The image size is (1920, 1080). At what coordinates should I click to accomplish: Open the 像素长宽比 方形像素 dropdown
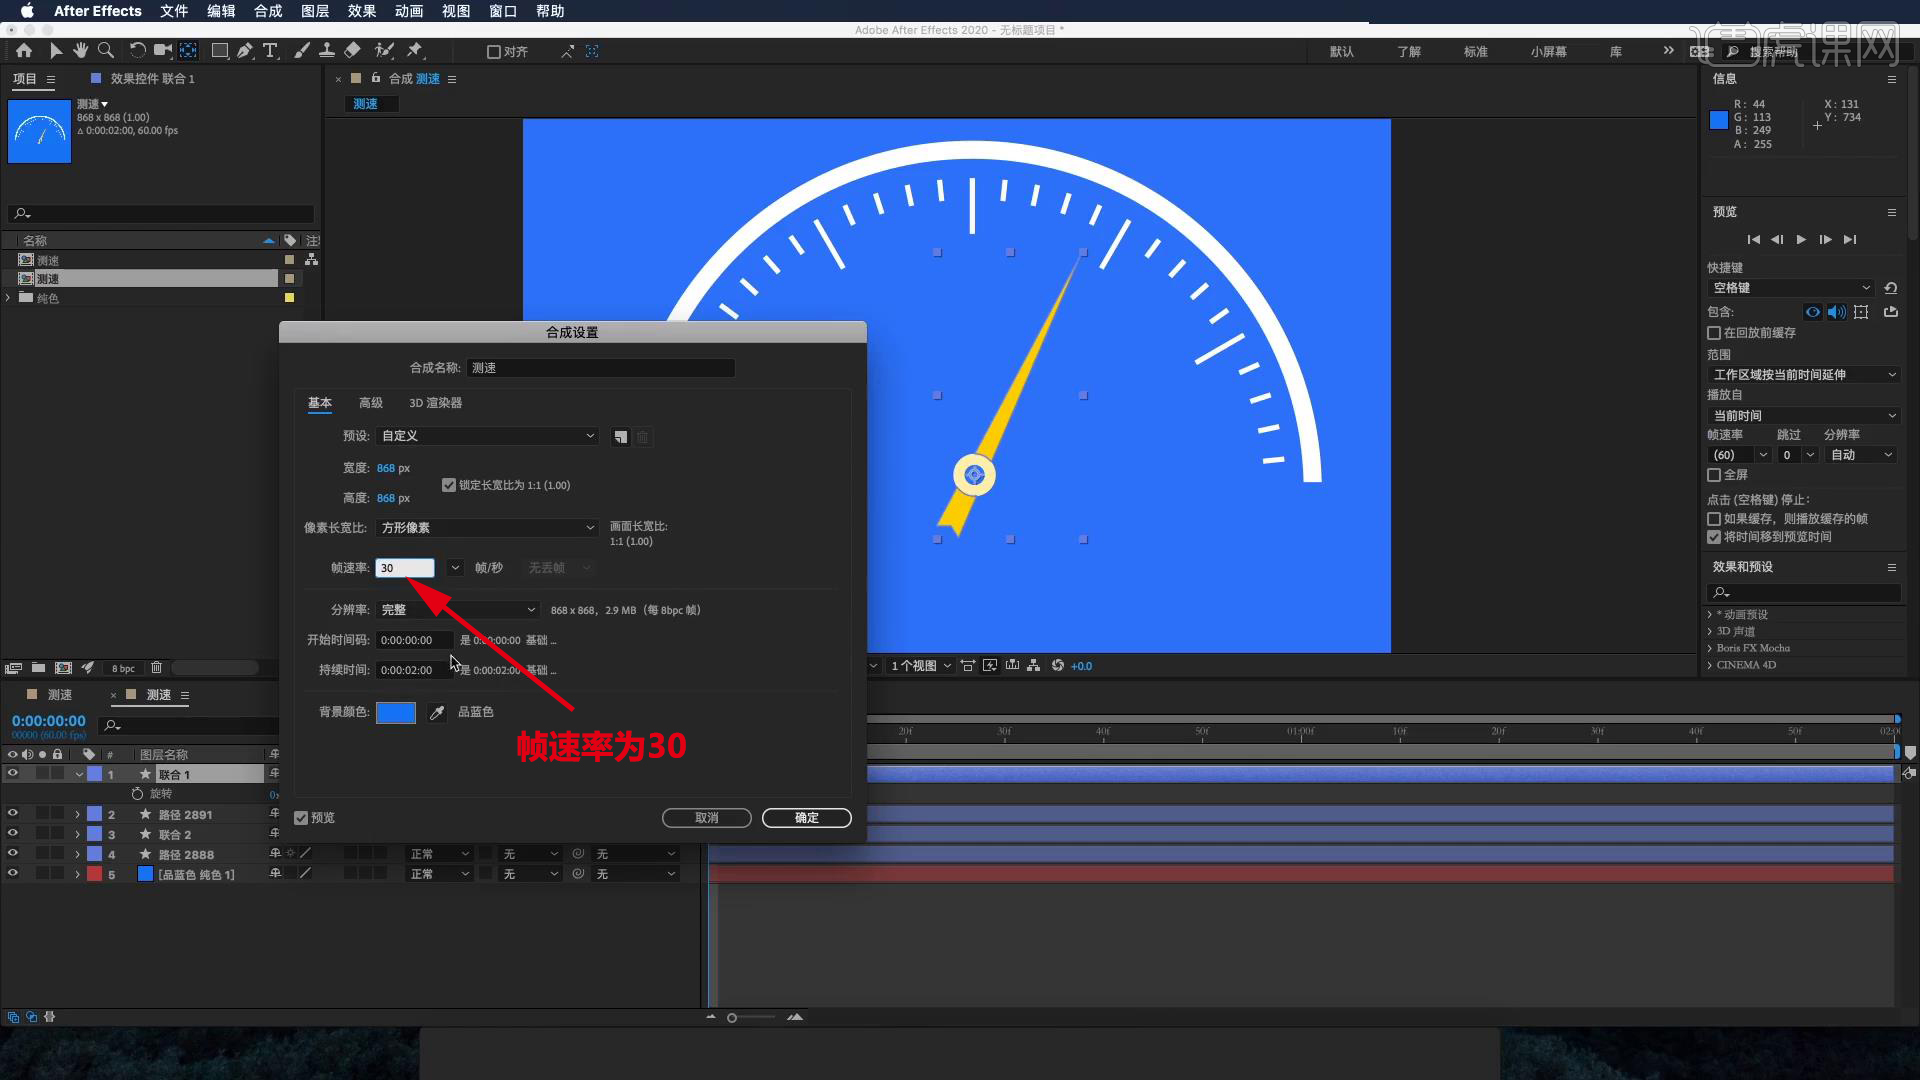487,528
